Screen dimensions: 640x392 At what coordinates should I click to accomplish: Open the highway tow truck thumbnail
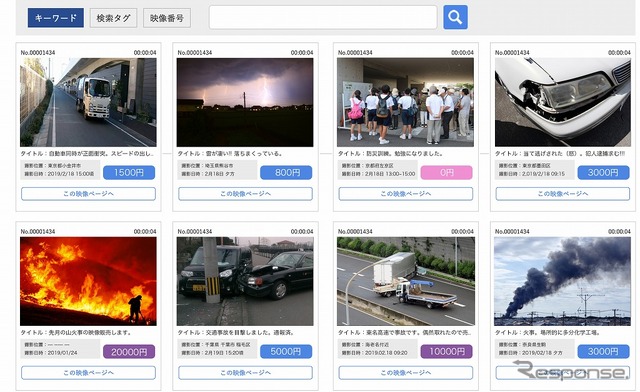pyautogui.click(x=405, y=281)
